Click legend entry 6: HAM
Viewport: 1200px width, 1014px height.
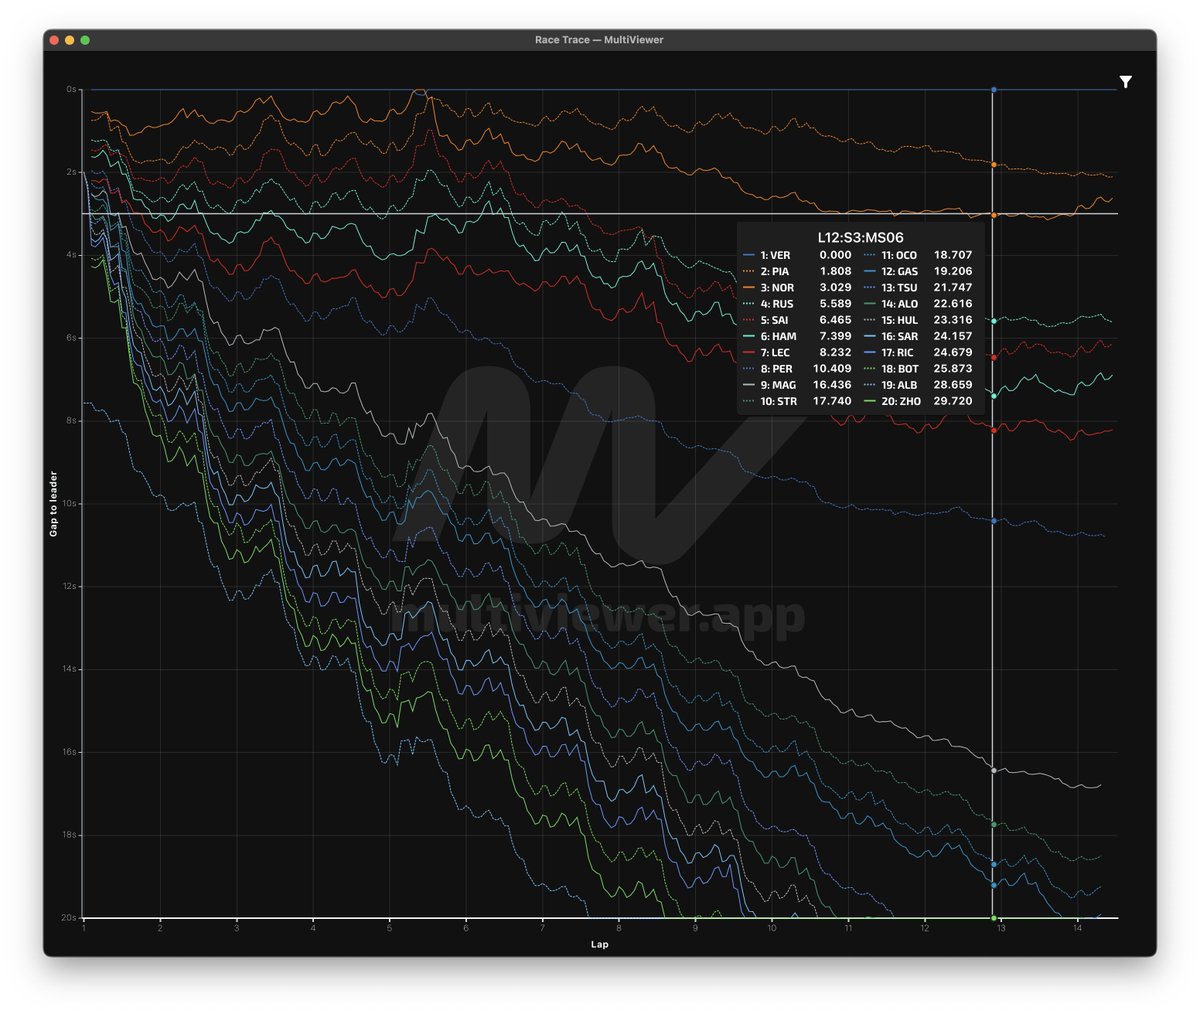click(x=778, y=337)
